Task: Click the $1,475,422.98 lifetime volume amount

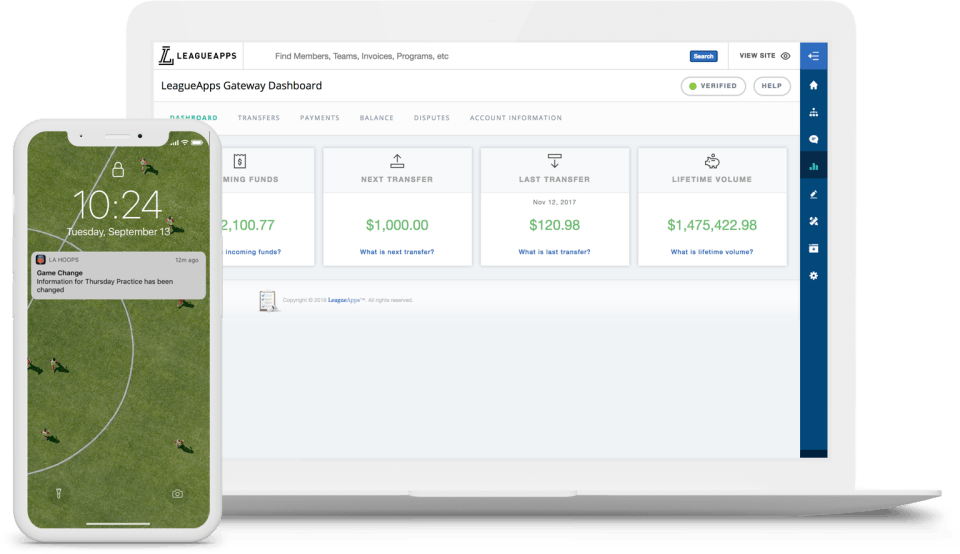Action: pos(711,225)
